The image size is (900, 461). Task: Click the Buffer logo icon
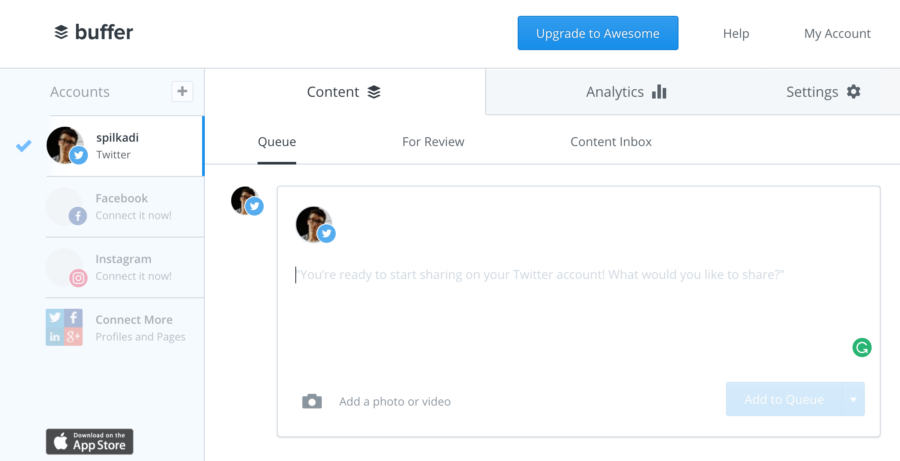point(61,33)
